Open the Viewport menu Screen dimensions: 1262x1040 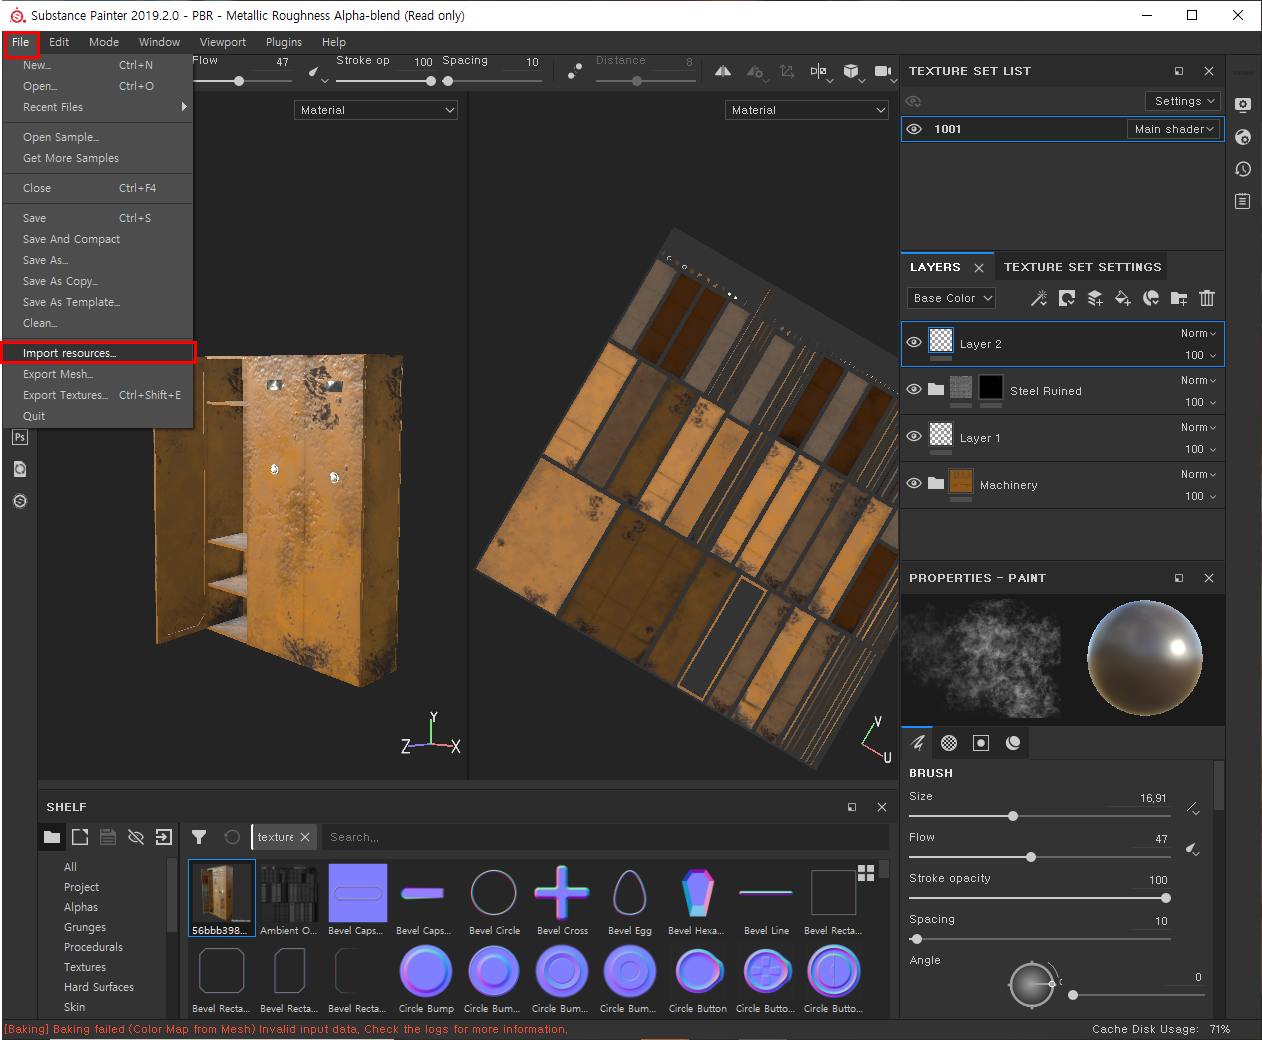(x=223, y=42)
